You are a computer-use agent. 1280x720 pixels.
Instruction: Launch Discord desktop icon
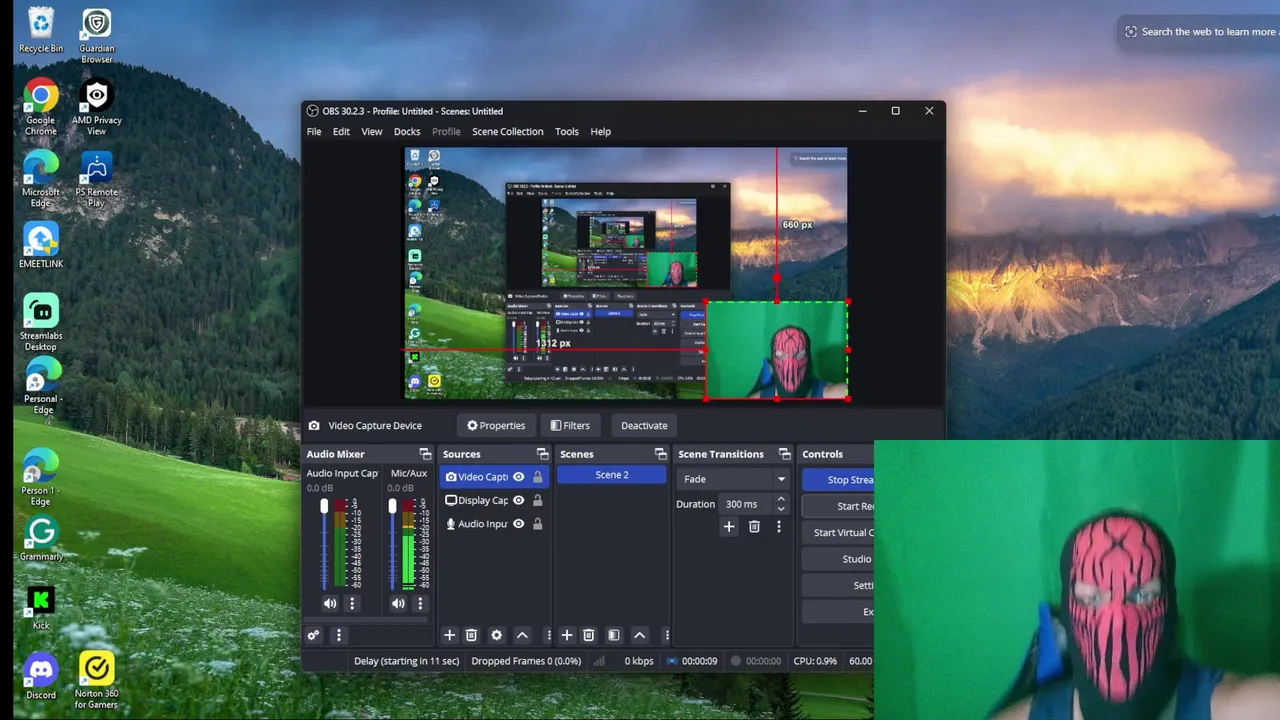(x=41, y=676)
